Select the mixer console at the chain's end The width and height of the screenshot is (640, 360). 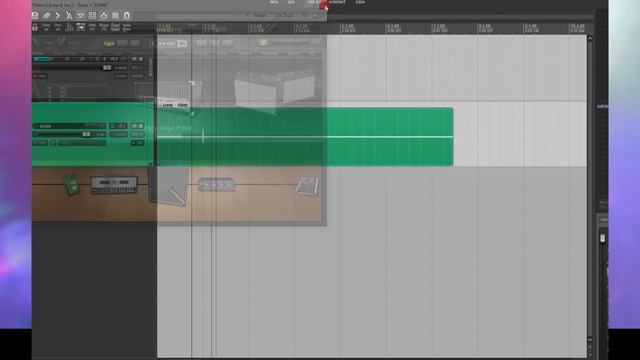[x=307, y=187]
